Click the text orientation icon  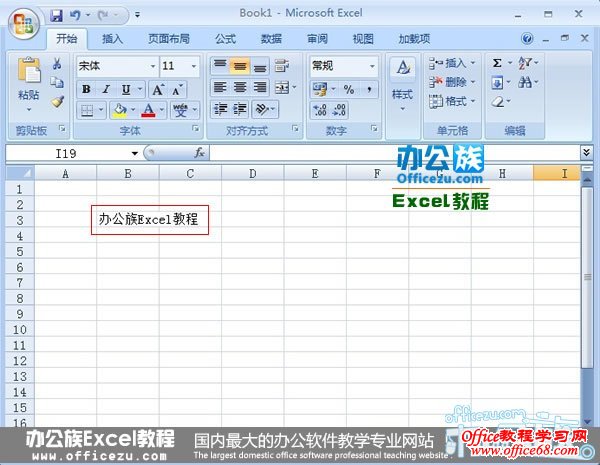pyautogui.click(x=262, y=110)
